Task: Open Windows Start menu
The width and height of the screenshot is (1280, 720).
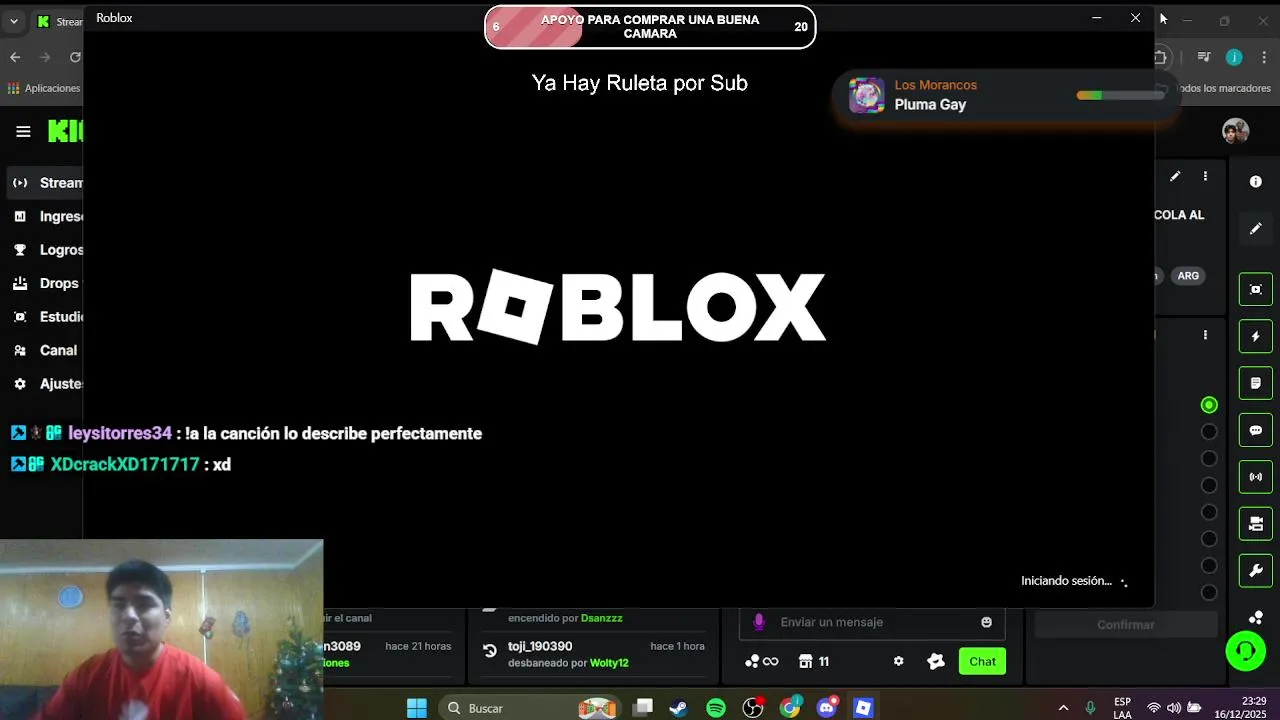Action: tap(417, 708)
